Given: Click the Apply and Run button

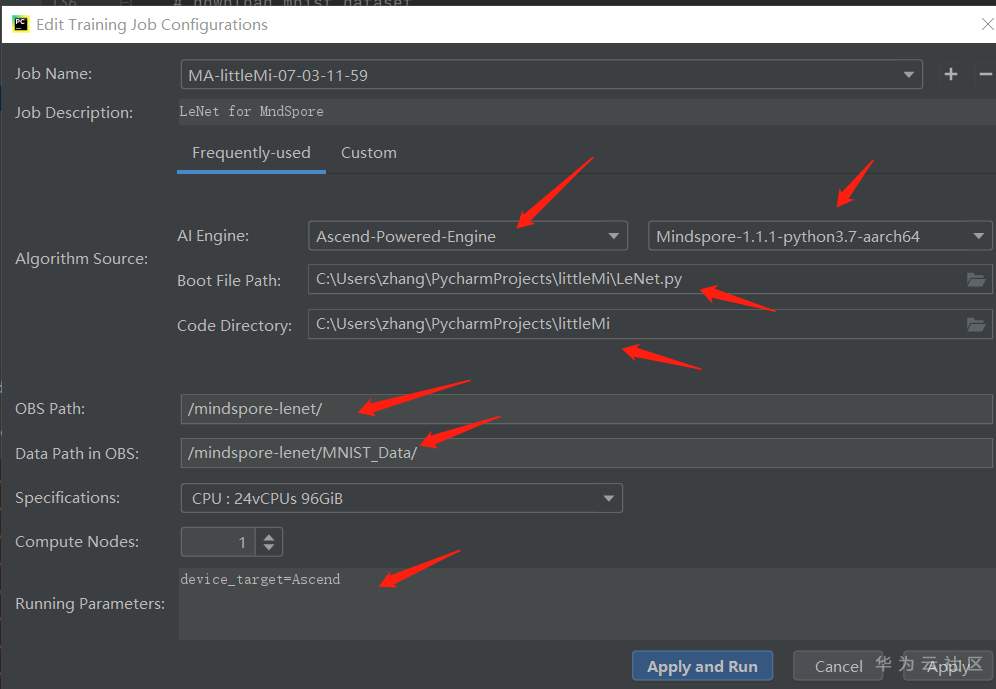Looking at the screenshot, I should (702, 666).
